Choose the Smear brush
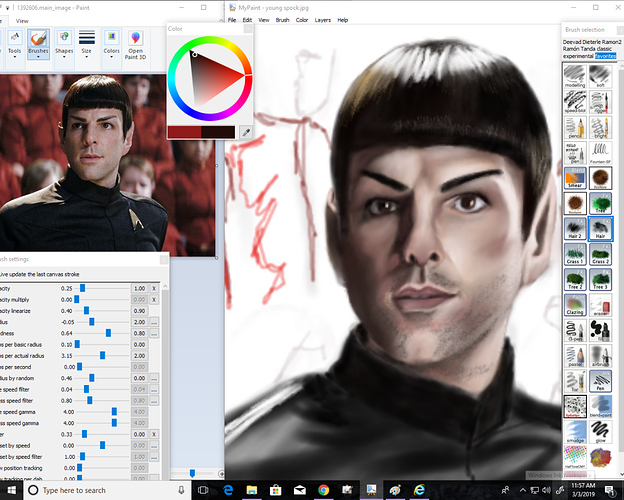Viewport: 624px width, 500px height. pos(575,178)
